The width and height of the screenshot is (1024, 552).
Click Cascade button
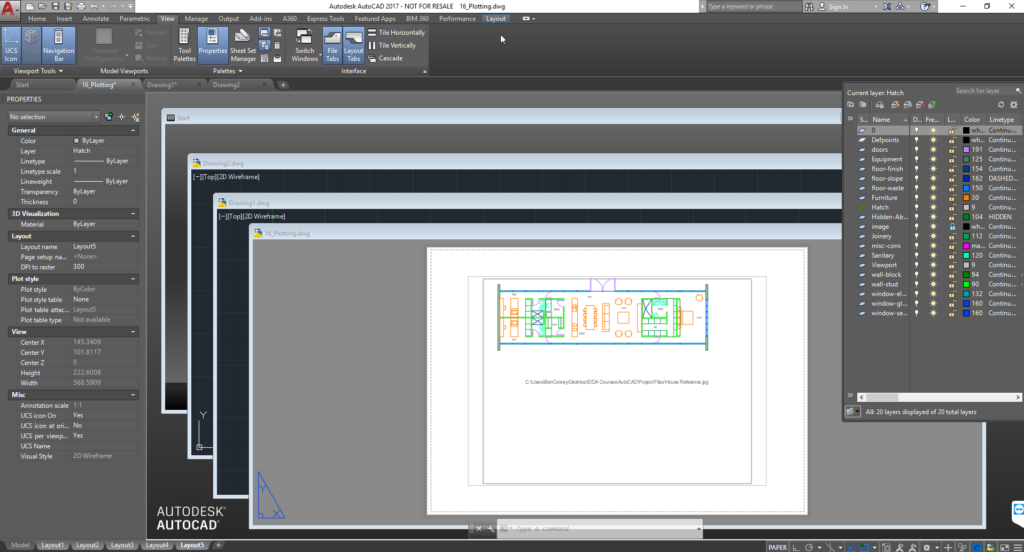click(x=385, y=58)
